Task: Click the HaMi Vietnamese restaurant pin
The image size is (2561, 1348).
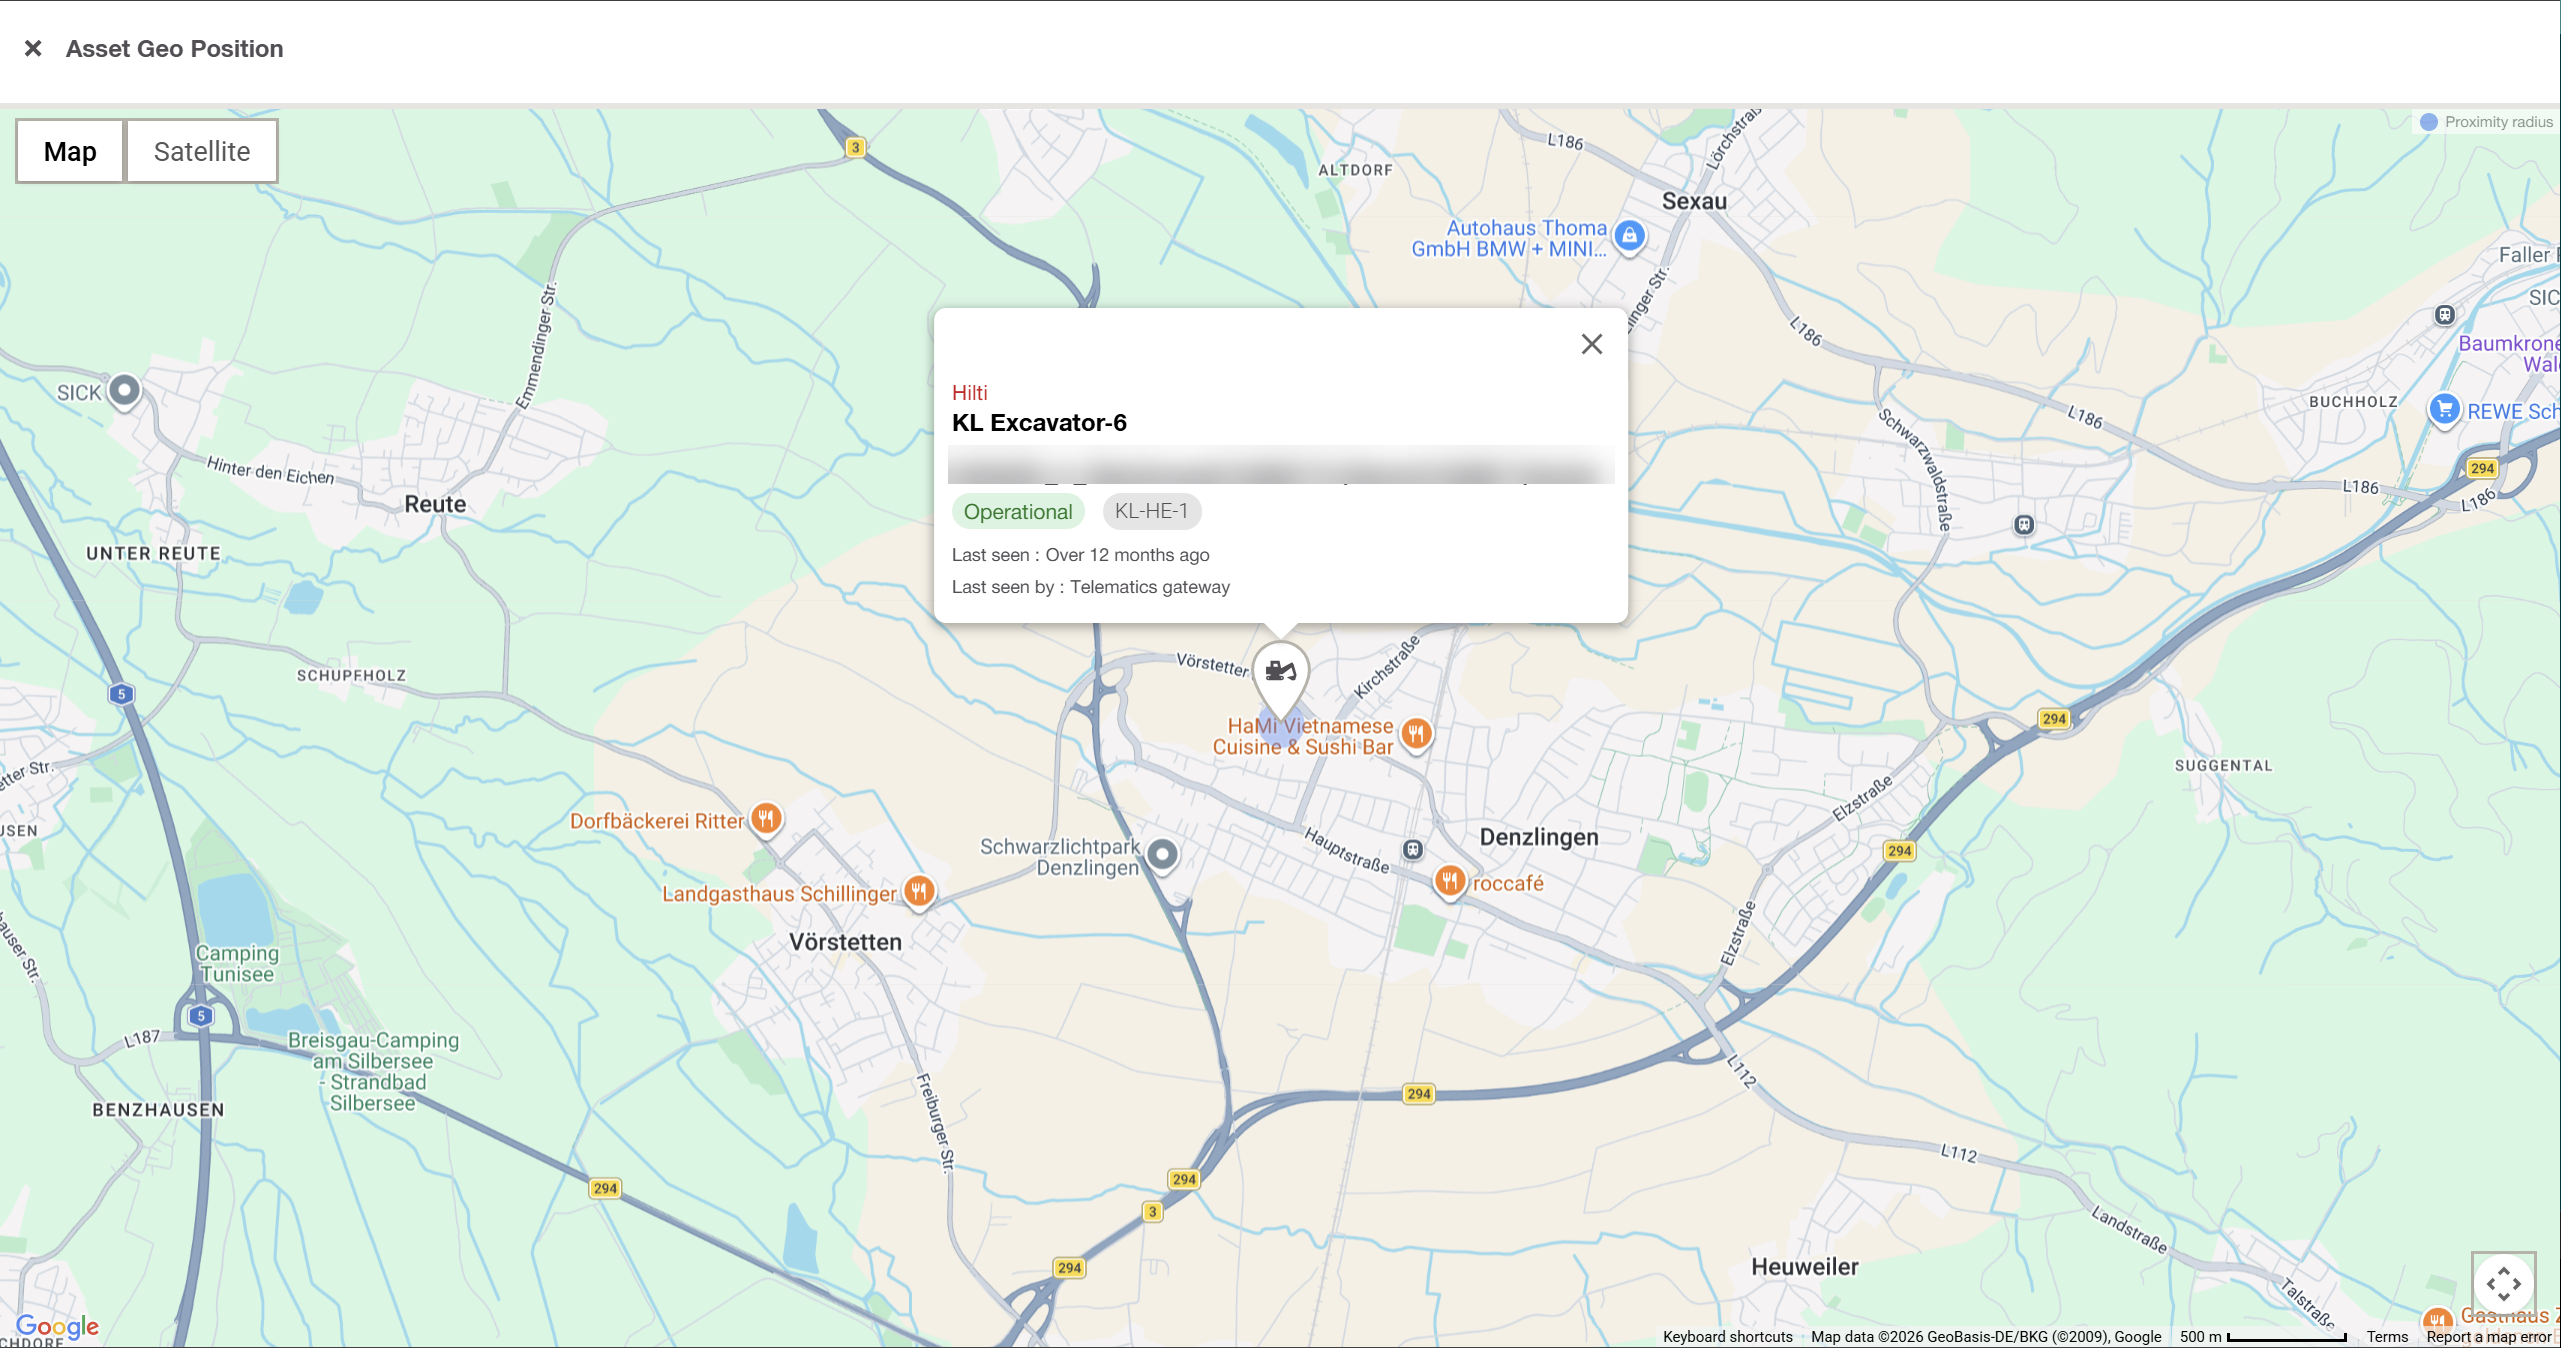Action: (1416, 734)
